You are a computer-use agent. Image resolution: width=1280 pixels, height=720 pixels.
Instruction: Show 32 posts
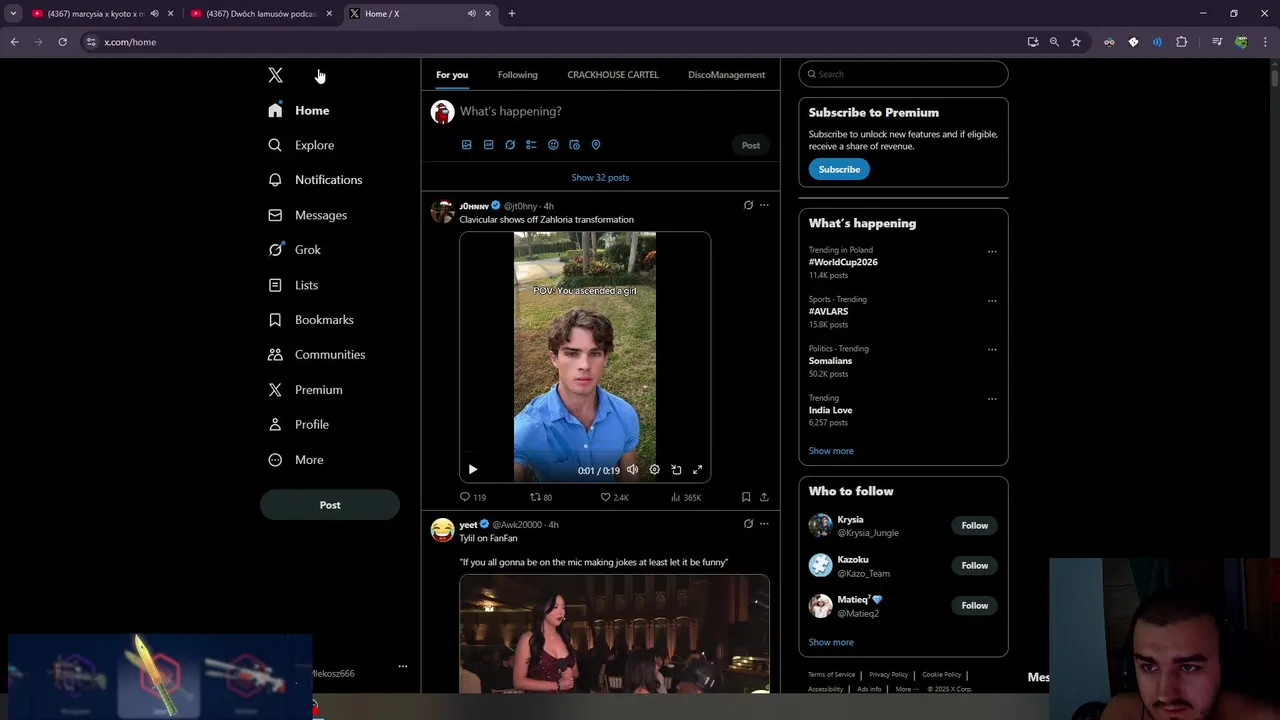coord(600,178)
